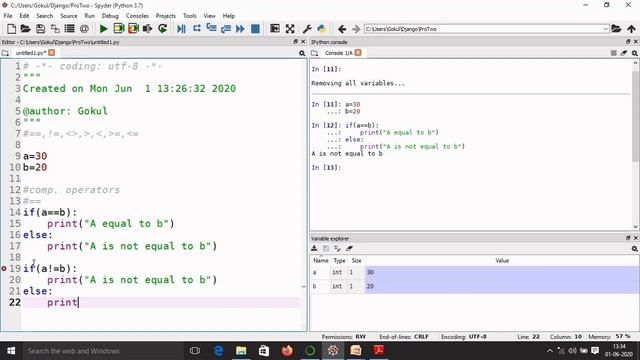Go forward to the next directory
Viewport: 640px width, 360px height.
click(x=356, y=29)
